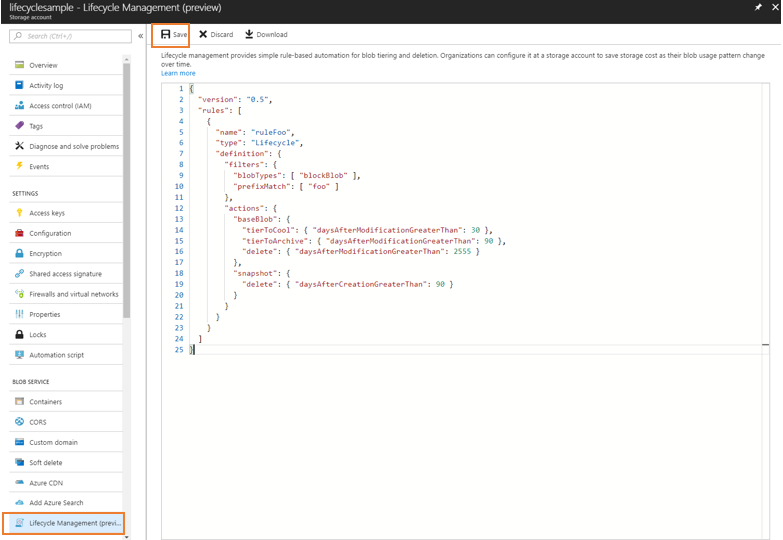The width and height of the screenshot is (783, 540).
Task: Click the Events lightning icon
Action: [x=19, y=166]
